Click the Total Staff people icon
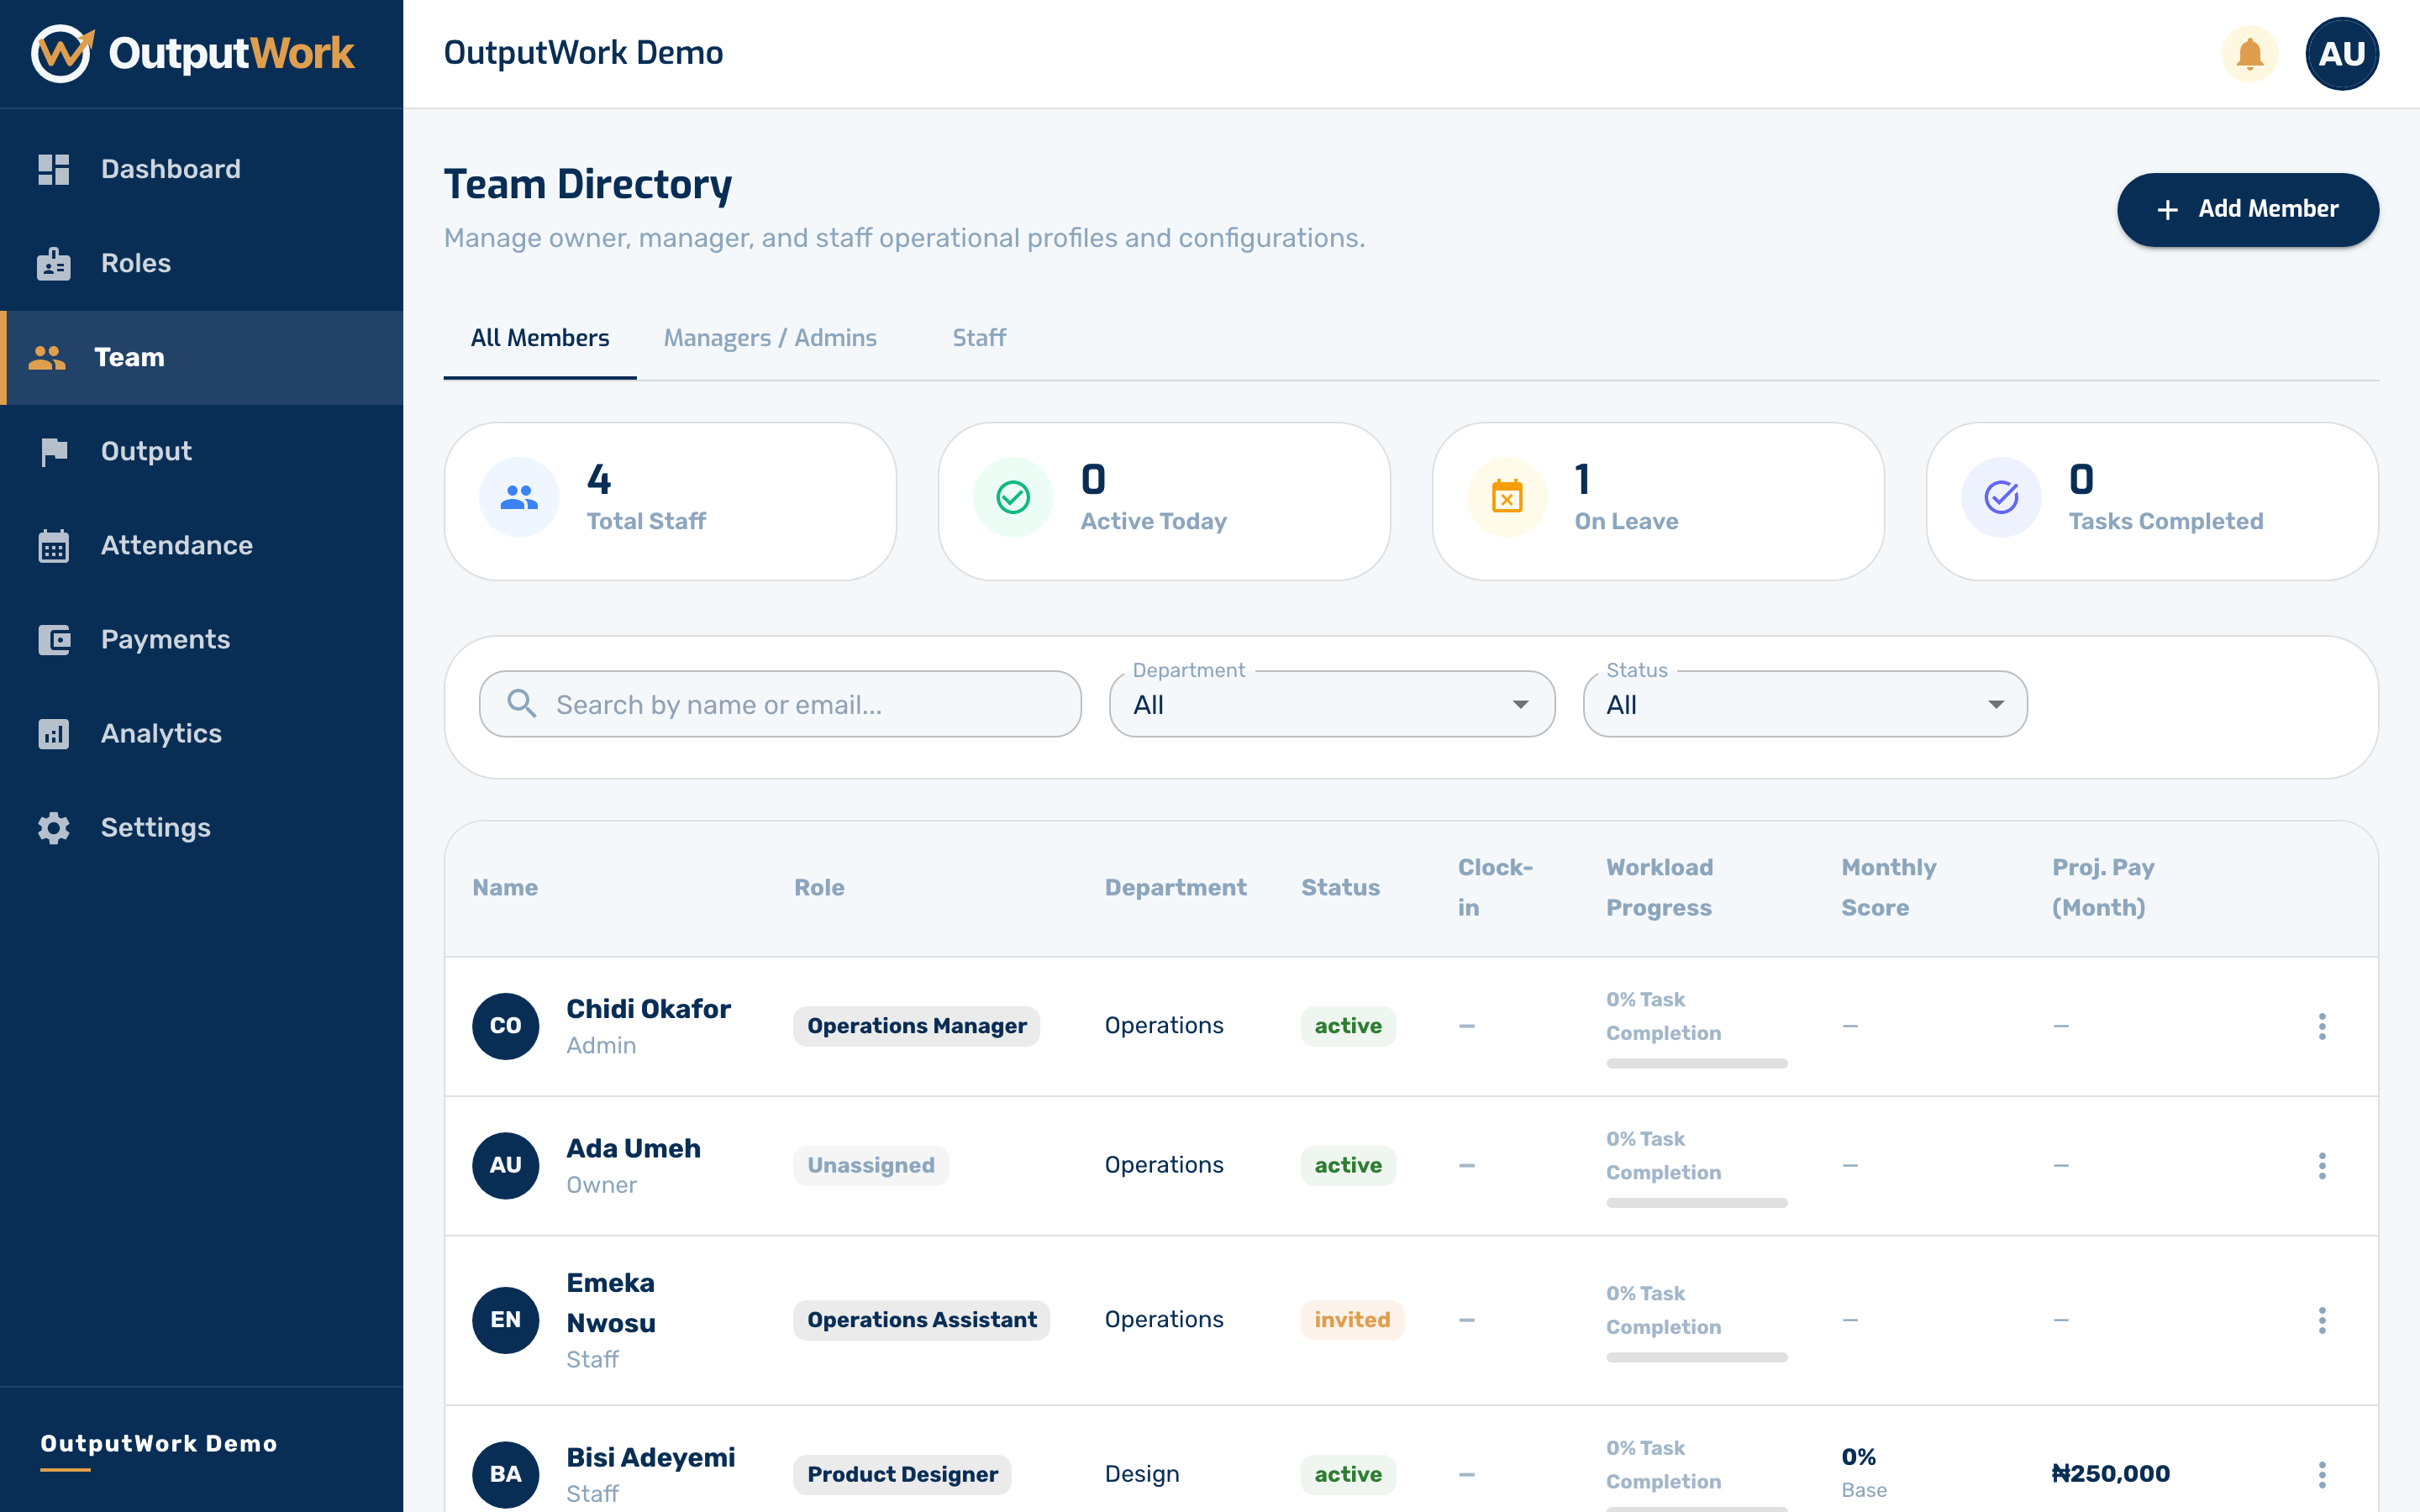The image size is (2420, 1512). [x=519, y=497]
